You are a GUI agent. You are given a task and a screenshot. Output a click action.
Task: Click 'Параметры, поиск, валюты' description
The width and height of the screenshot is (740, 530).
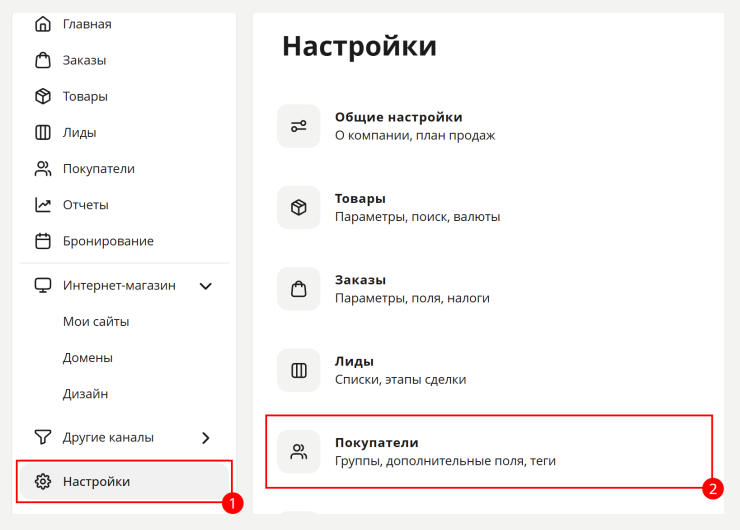point(418,217)
